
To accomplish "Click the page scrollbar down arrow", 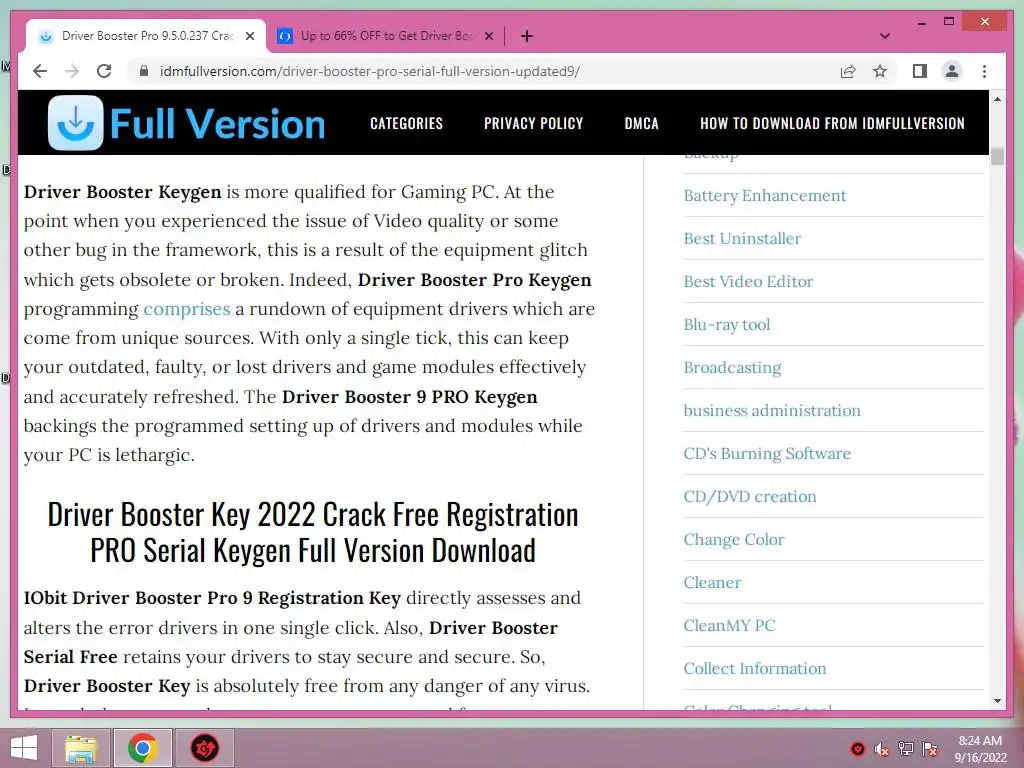I will click(x=997, y=701).
